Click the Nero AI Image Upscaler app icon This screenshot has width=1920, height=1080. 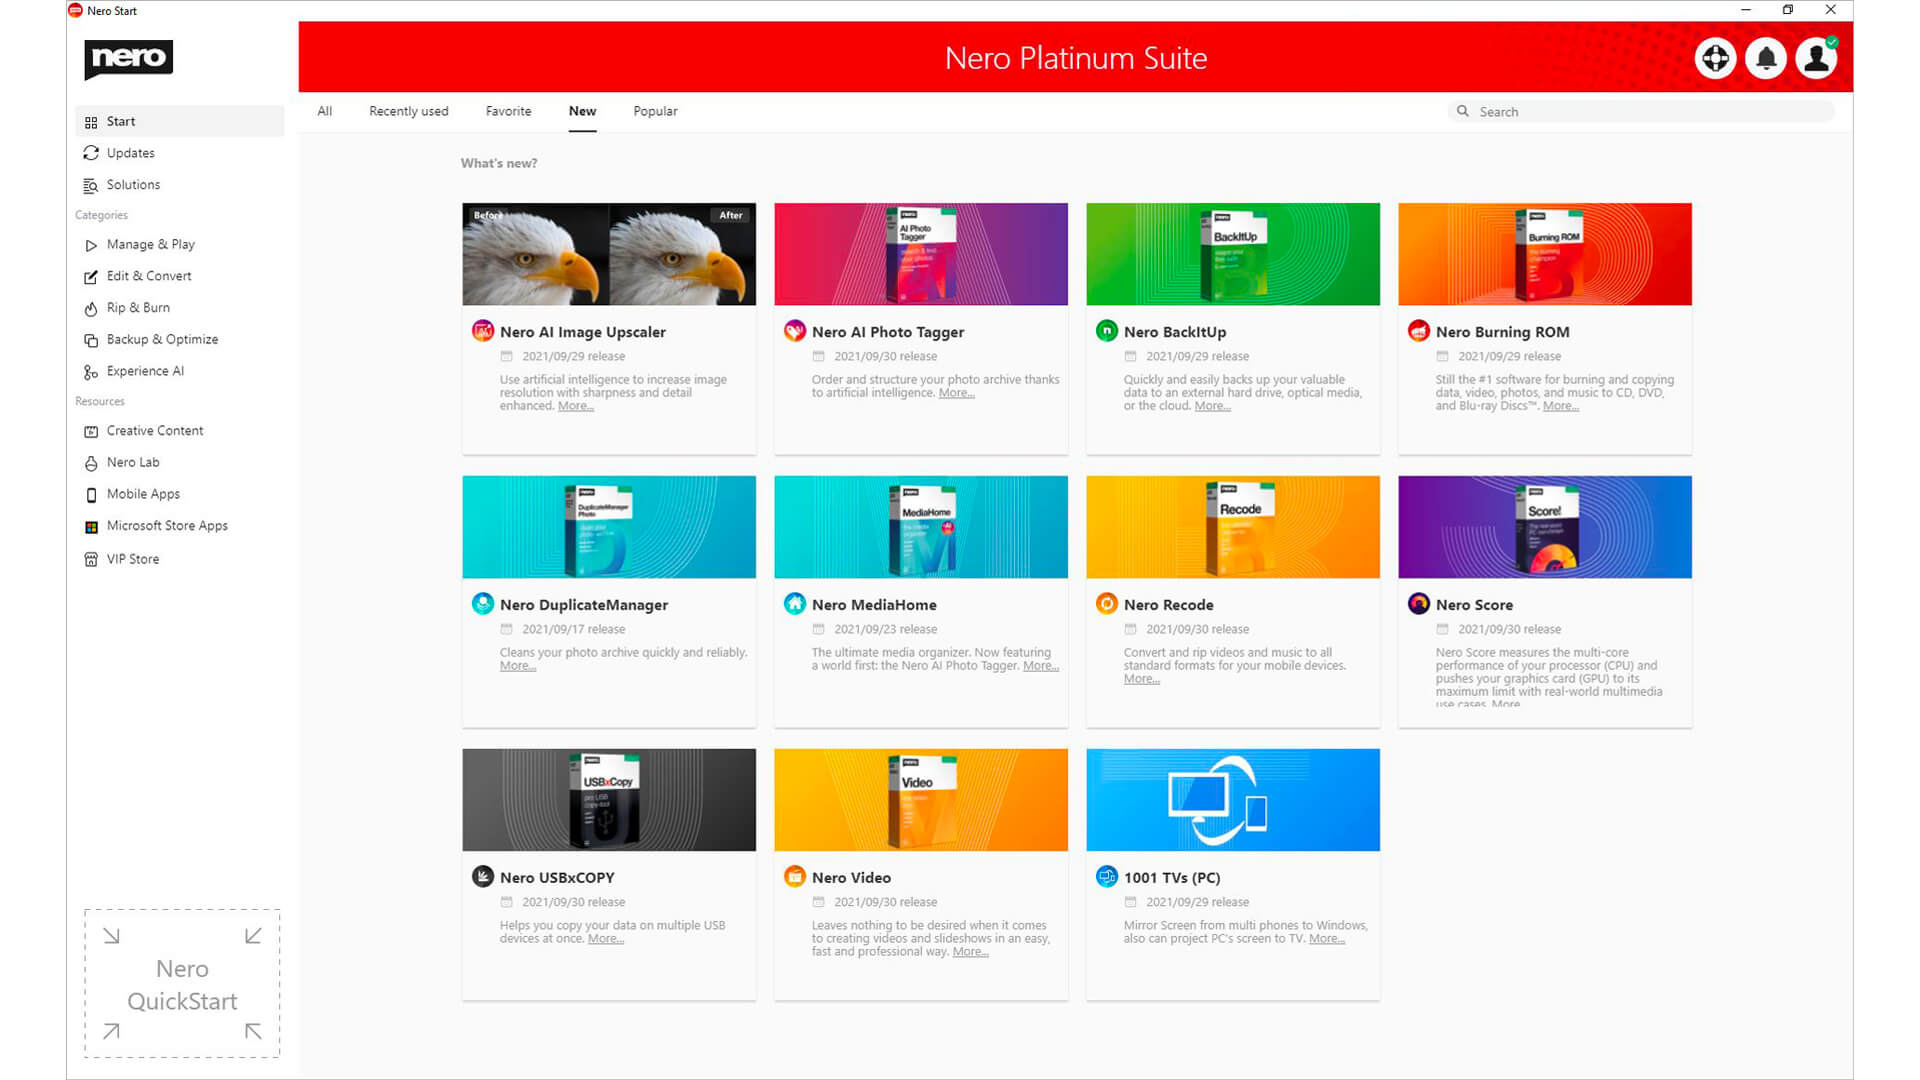tap(483, 331)
